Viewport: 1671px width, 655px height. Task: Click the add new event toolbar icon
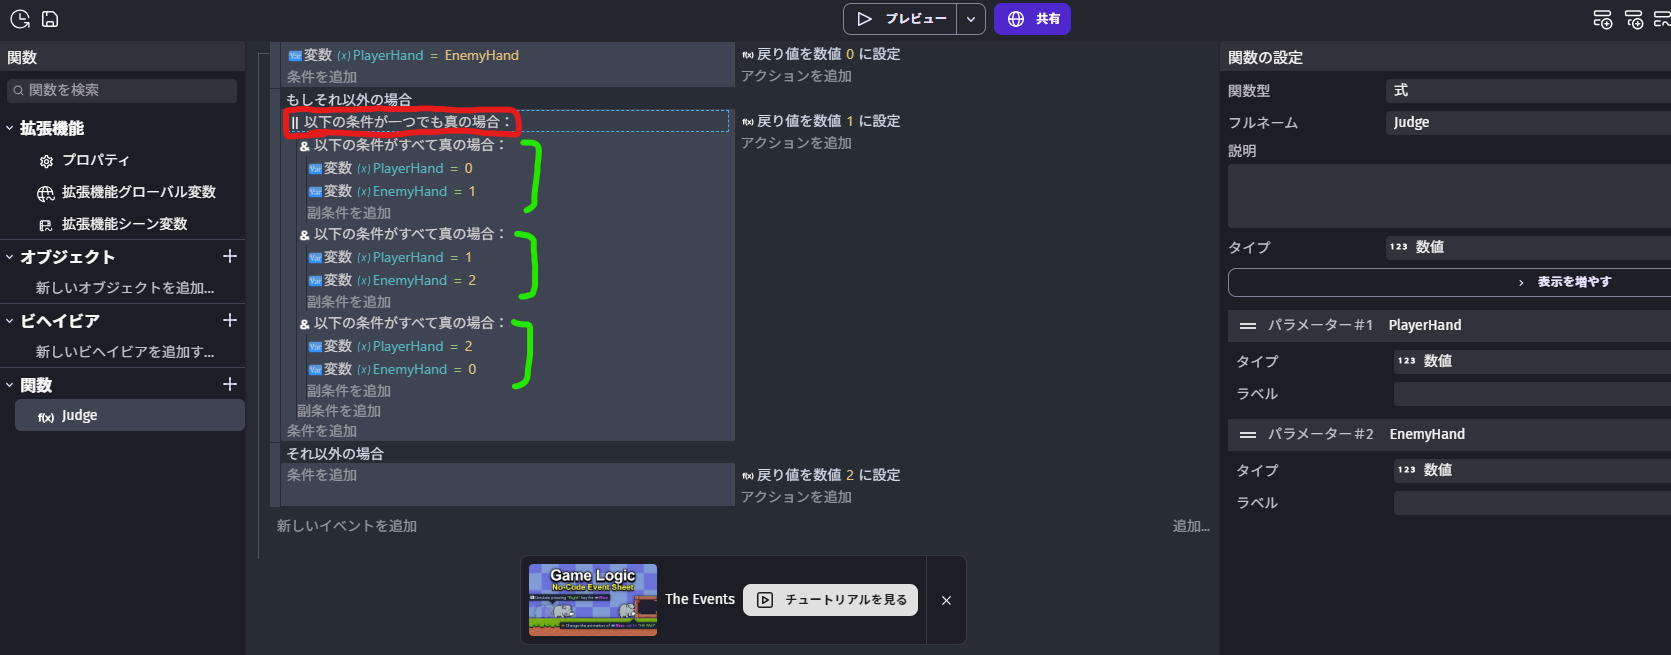point(1602,19)
